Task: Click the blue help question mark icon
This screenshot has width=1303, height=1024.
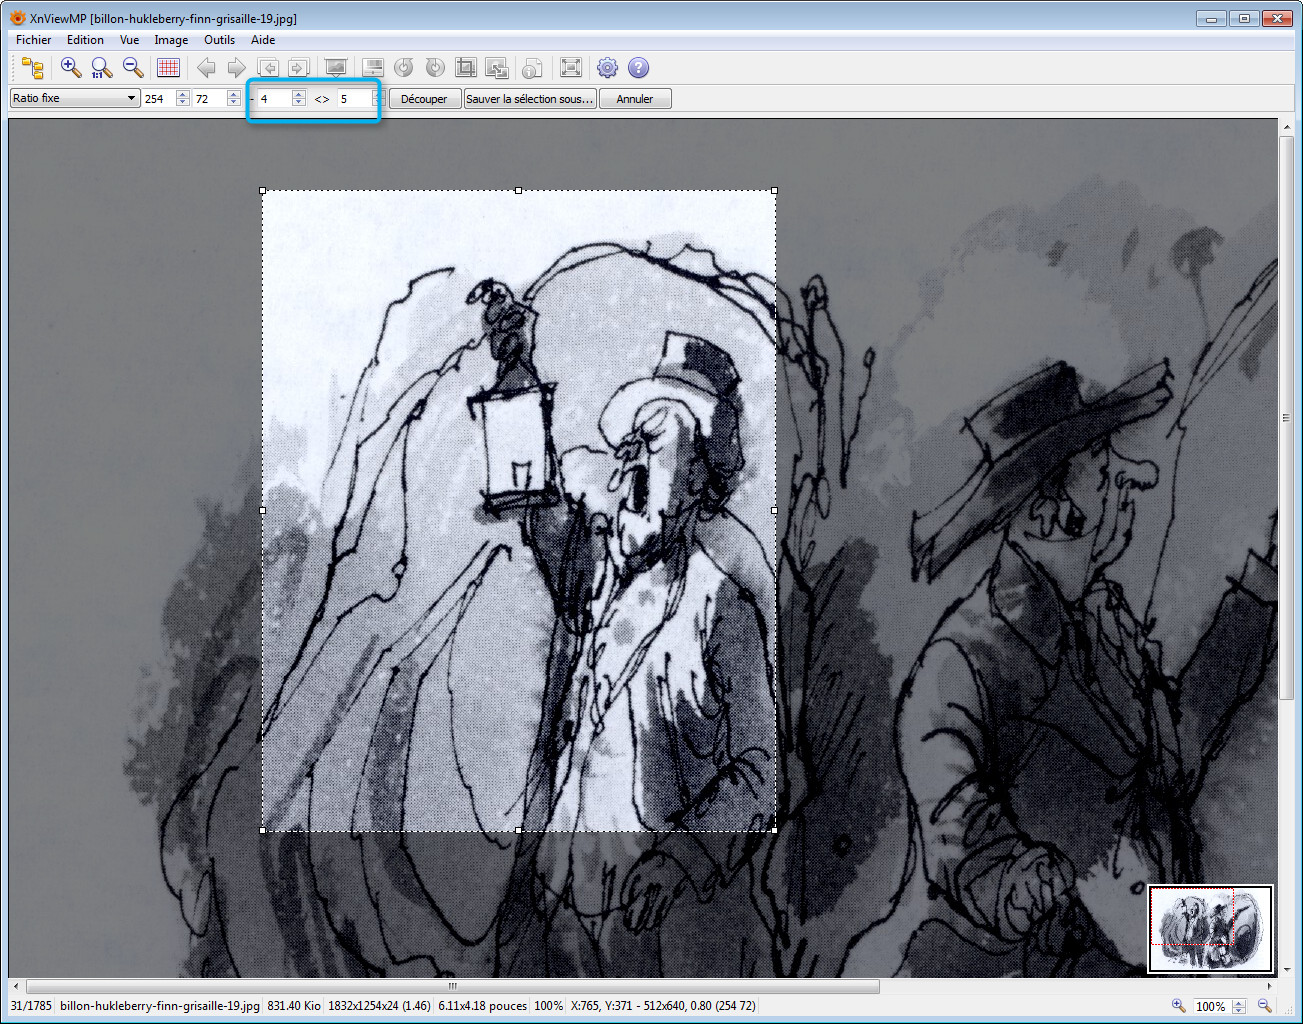Action: click(x=638, y=68)
